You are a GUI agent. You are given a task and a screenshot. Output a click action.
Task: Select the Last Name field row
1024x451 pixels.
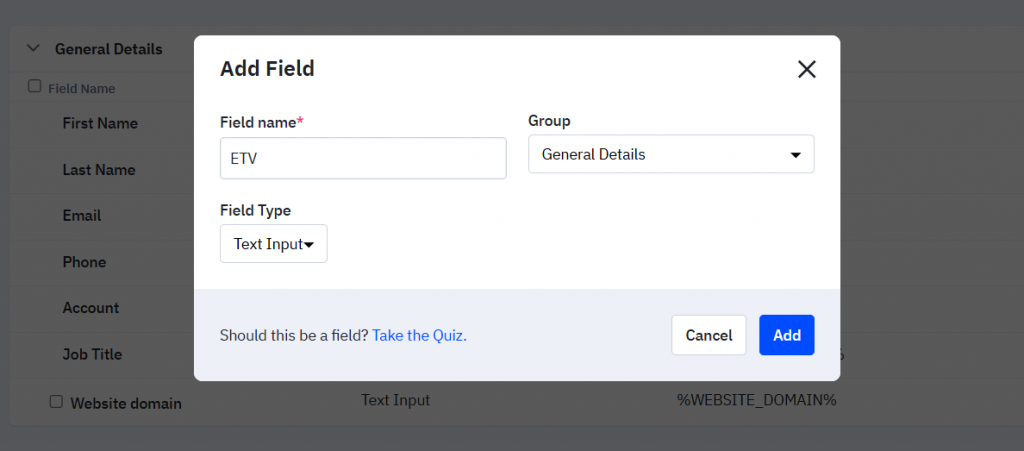(x=98, y=170)
